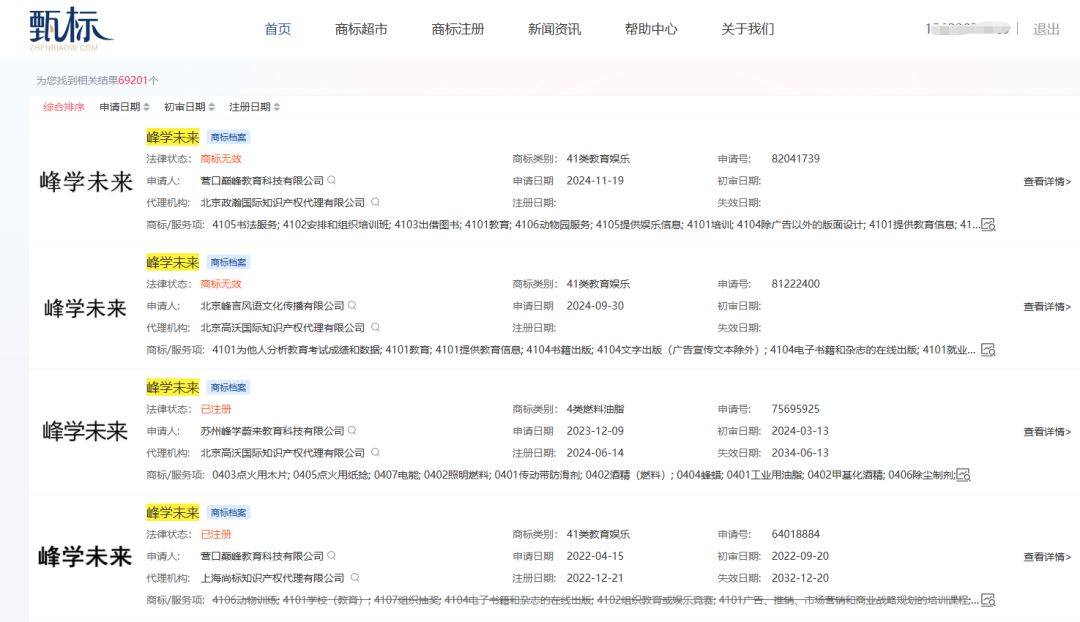Open 商标档案 badge for application 81222400
The width and height of the screenshot is (1080, 622).
click(x=228, y=262)
